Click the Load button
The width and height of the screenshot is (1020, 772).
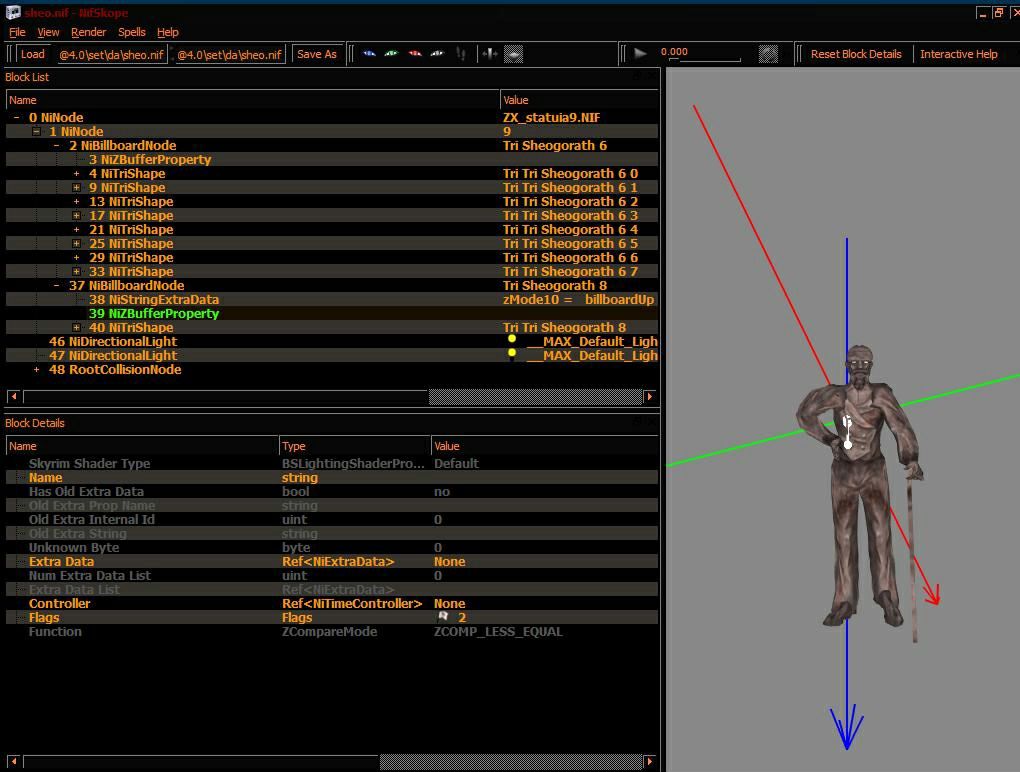click(33, 54)
